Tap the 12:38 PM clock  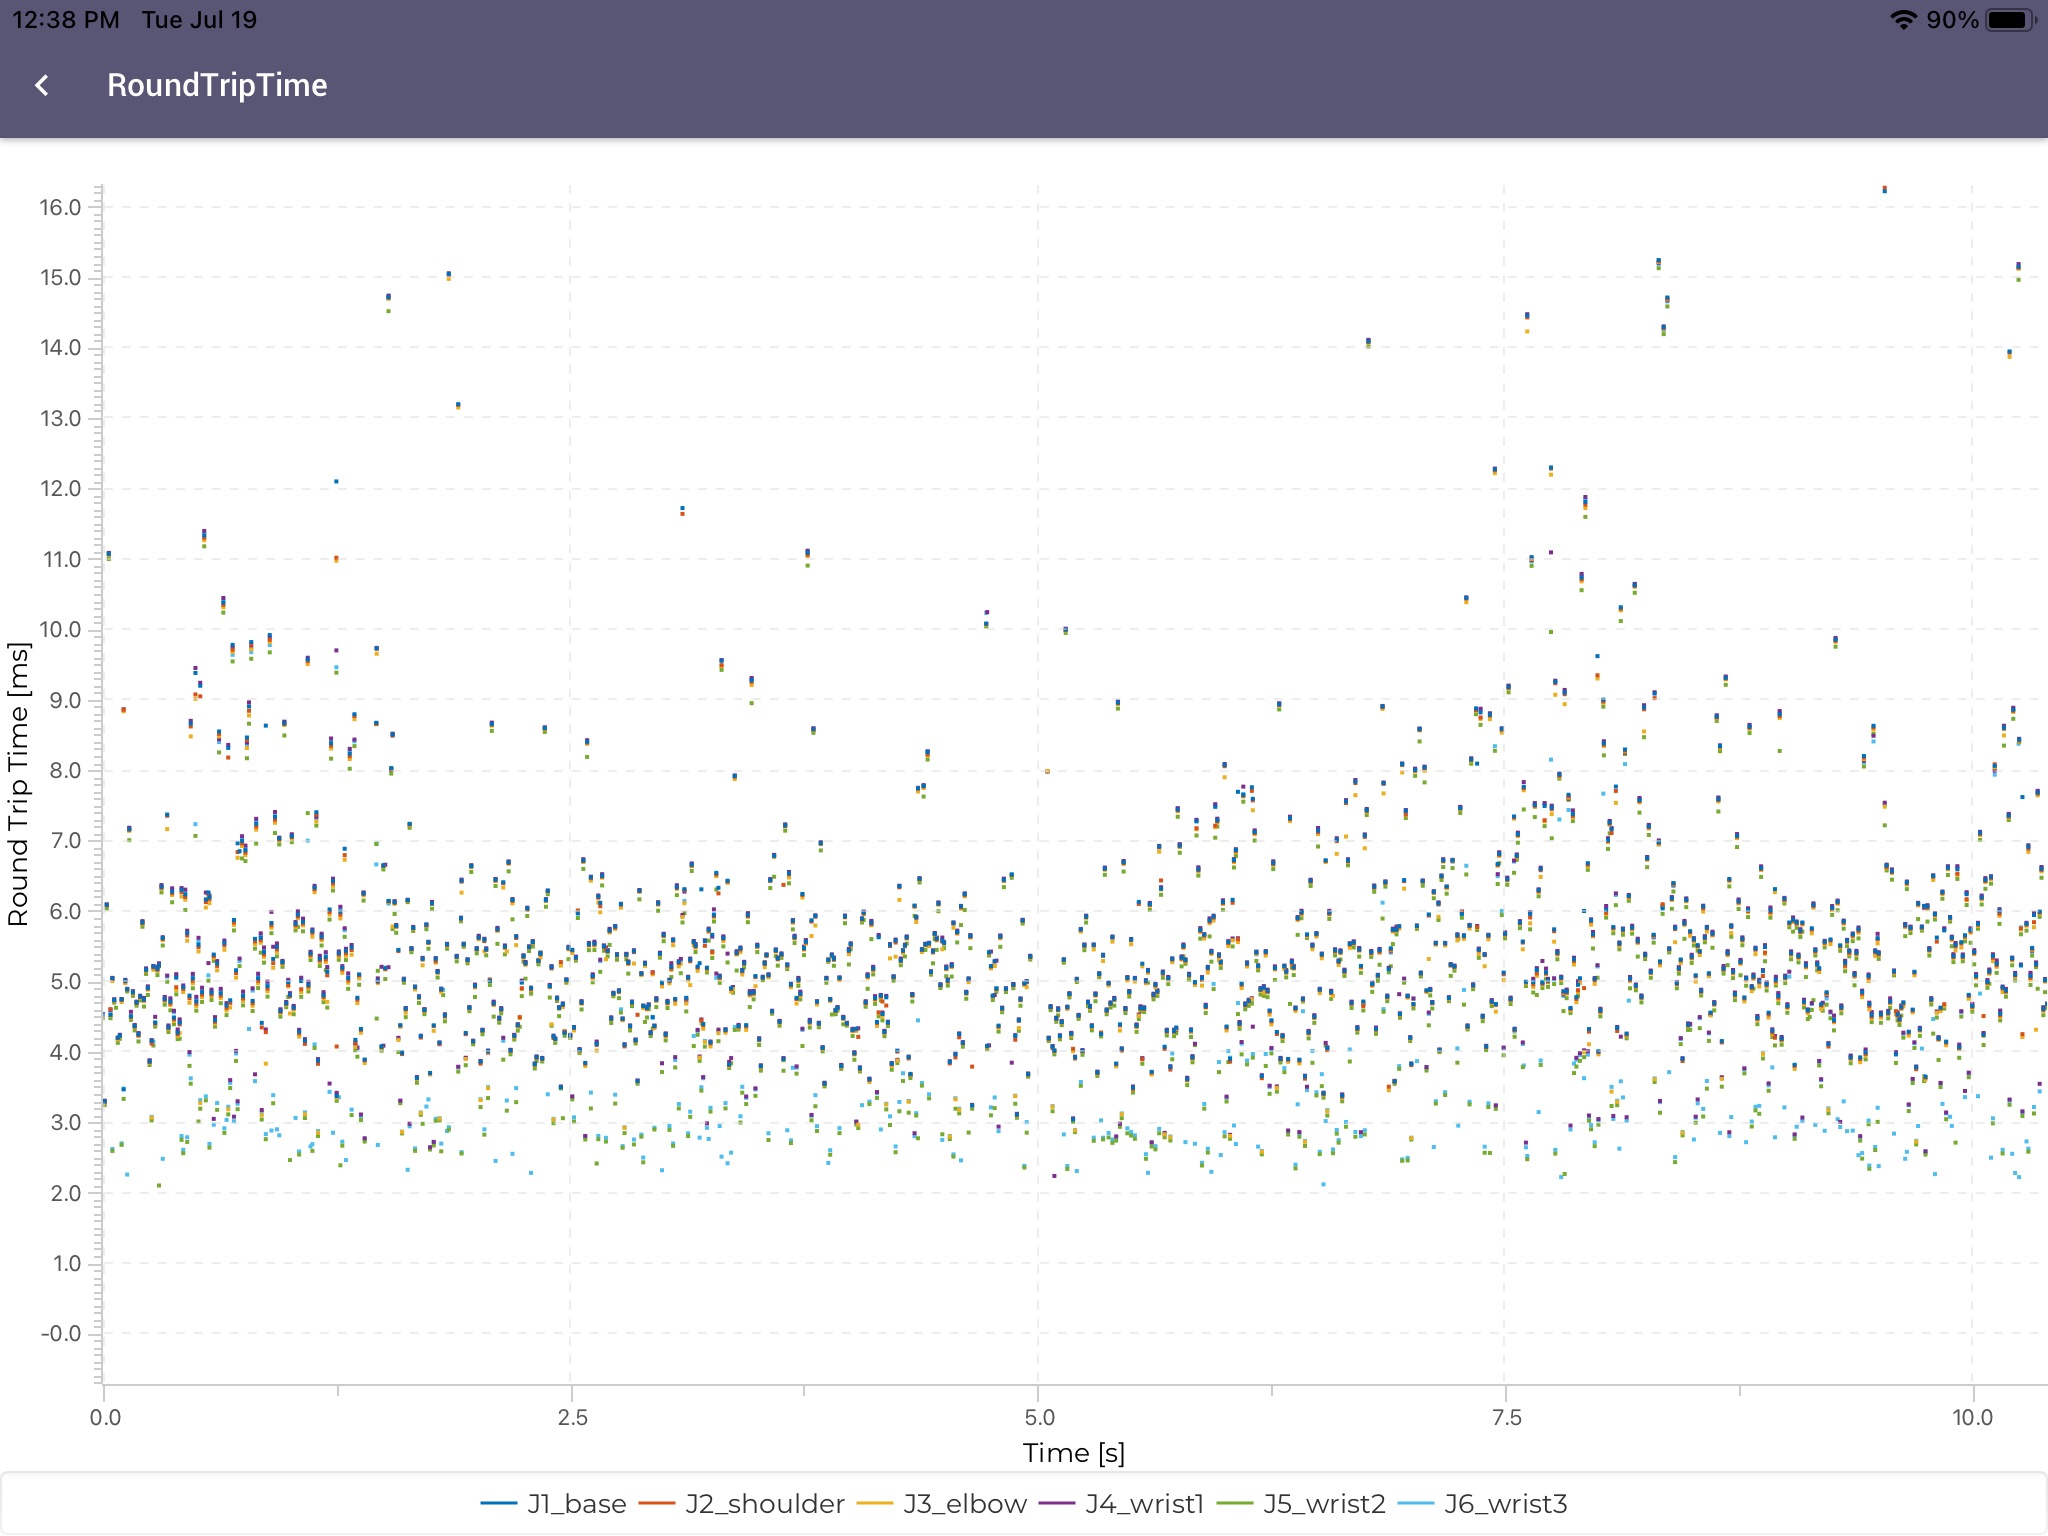[66, 20]
